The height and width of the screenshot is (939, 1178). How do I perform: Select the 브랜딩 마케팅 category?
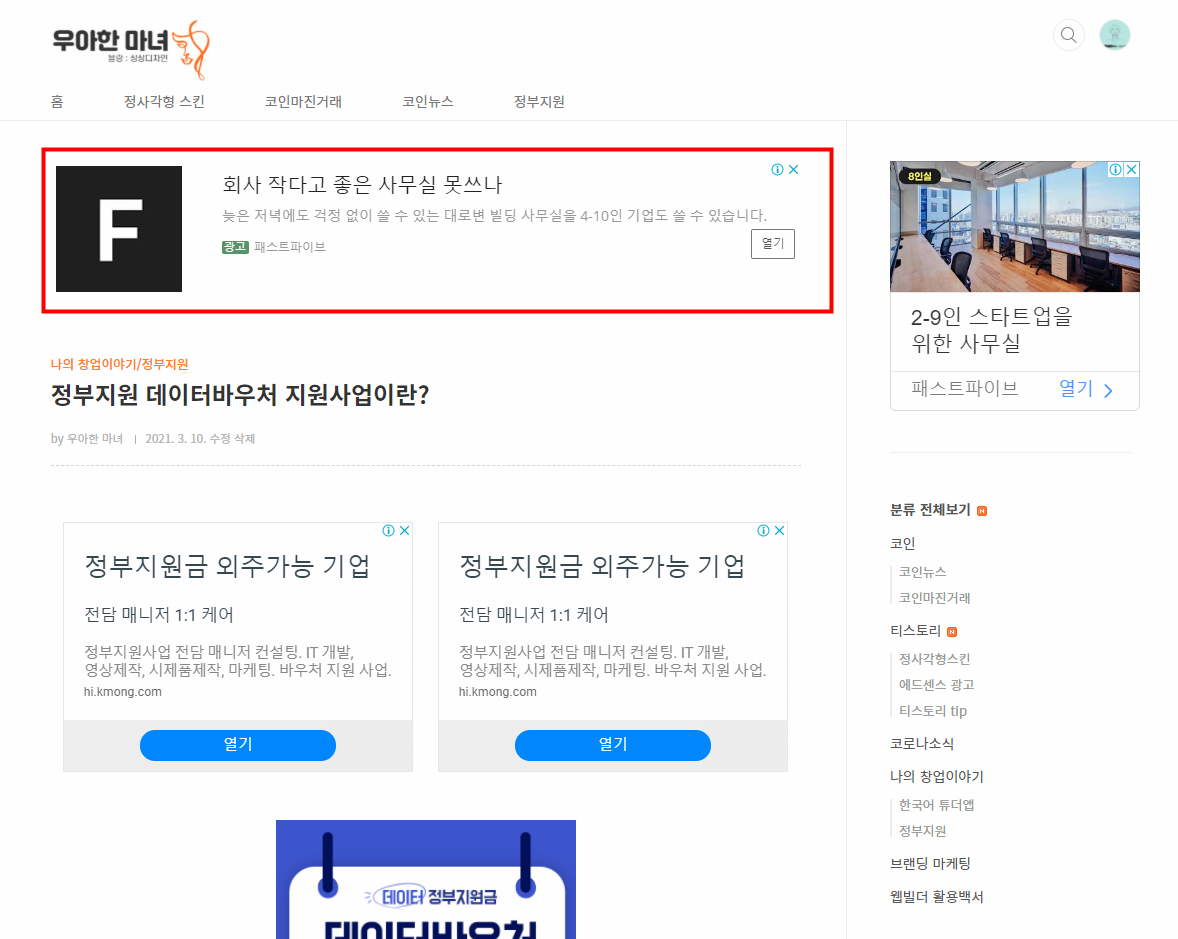(930, 864)
